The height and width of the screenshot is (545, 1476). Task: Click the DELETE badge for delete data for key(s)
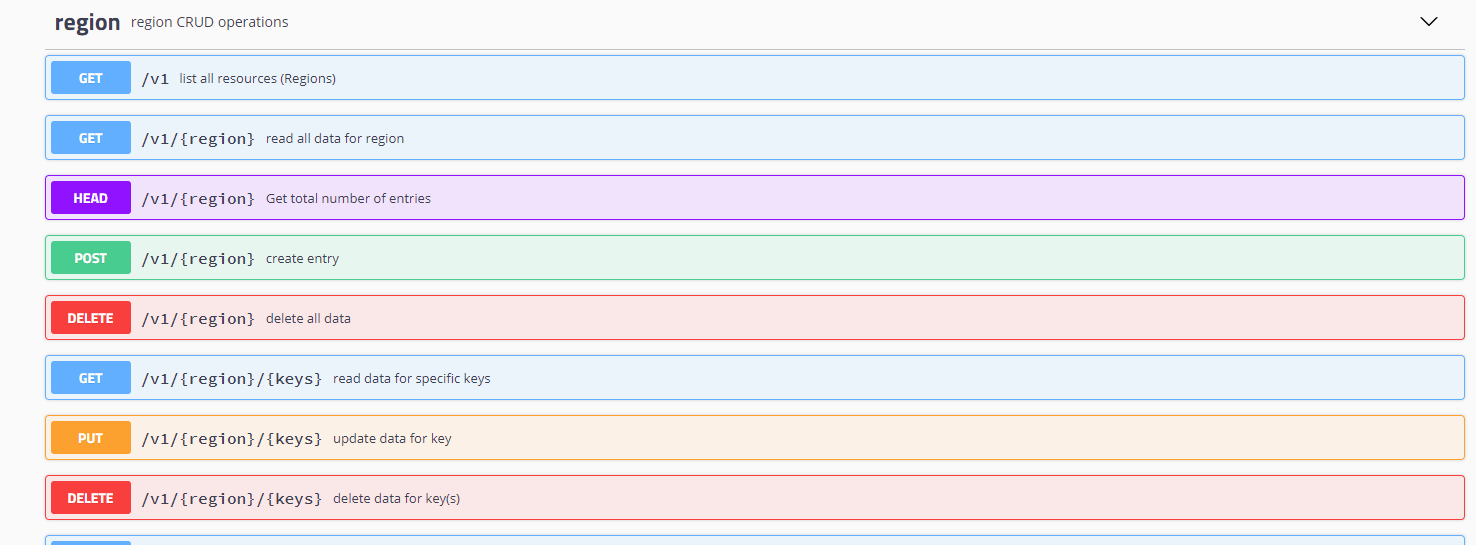click(90, 498)
